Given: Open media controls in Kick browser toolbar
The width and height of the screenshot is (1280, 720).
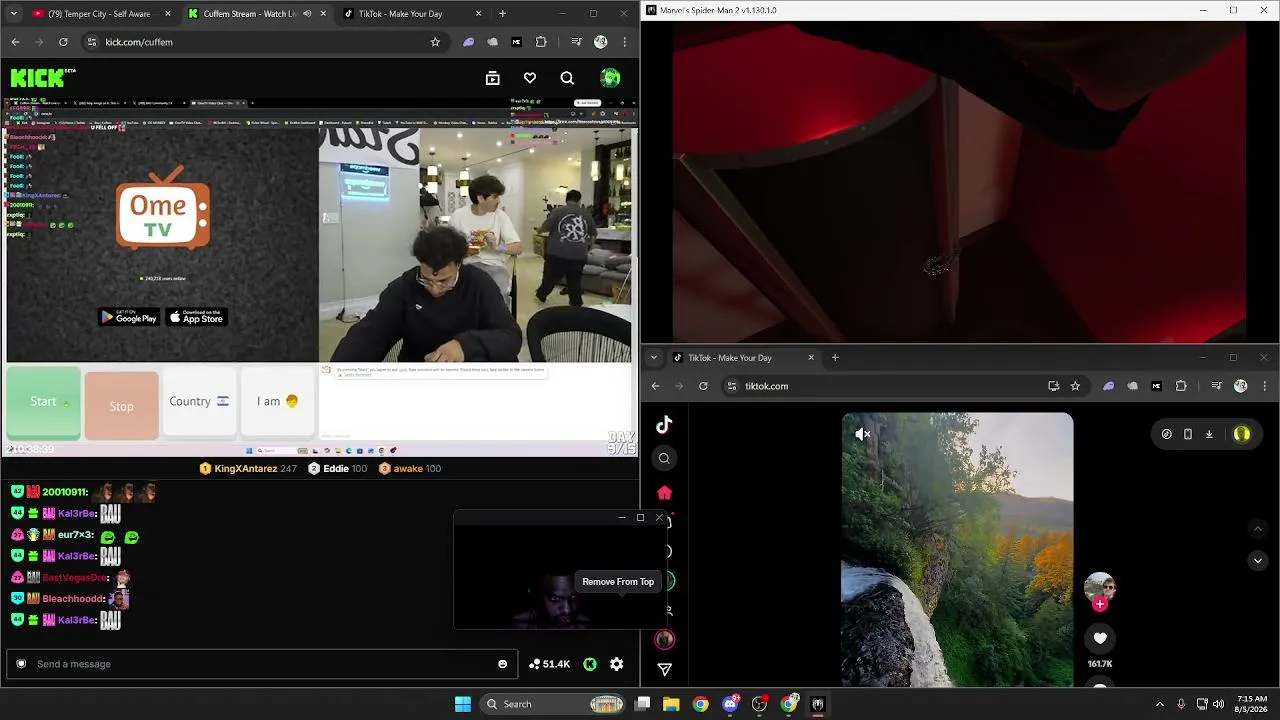Looking at the screenshot, I should click(x=576, y=42).
